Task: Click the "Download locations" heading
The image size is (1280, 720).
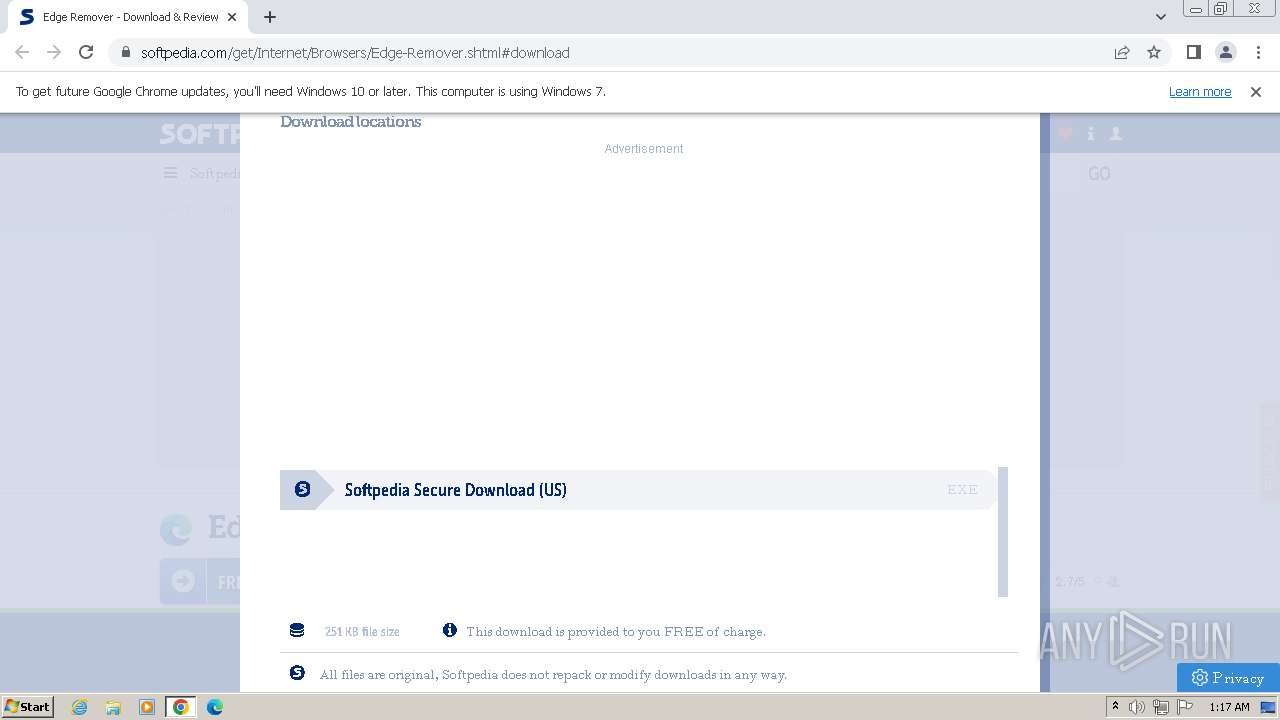Action: point(351,122)
